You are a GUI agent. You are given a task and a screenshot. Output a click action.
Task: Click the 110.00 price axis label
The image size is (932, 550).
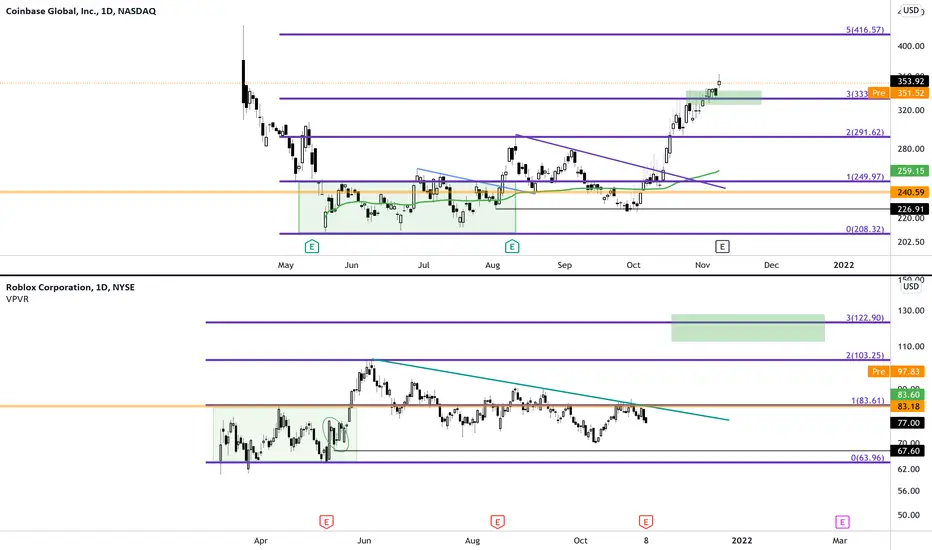(910, 346)
